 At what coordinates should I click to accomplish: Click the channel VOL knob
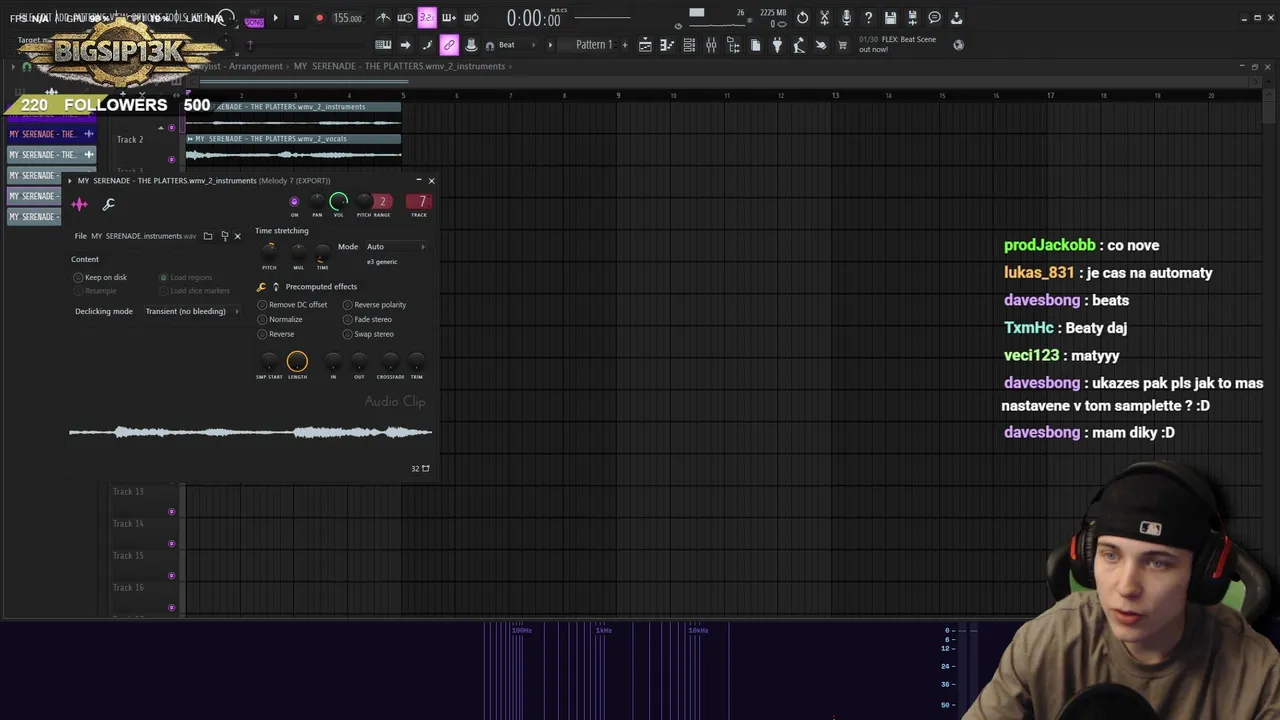(x=338, y=202)
